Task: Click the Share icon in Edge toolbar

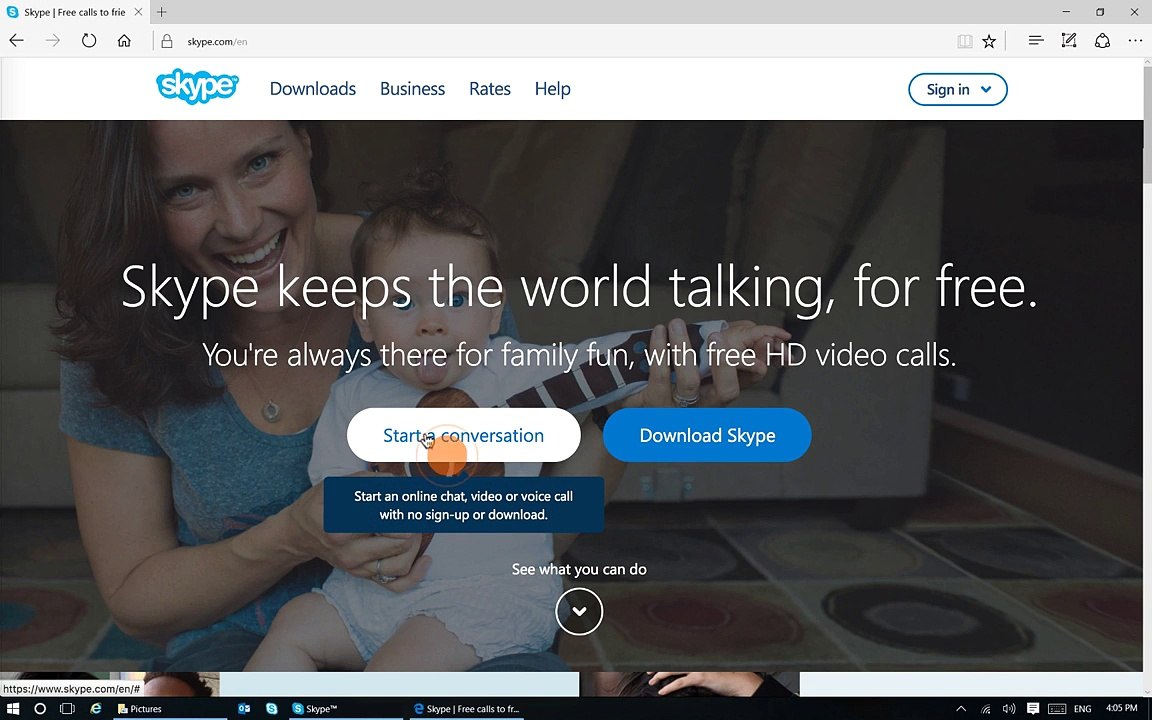Action: (x=1102, y=40)
